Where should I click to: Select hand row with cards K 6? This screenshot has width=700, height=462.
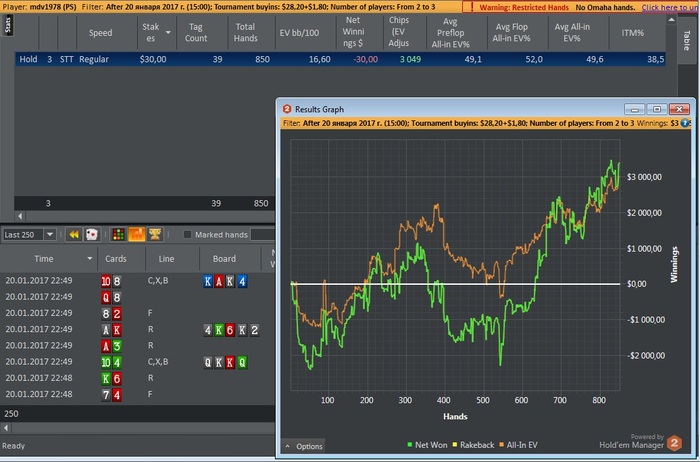138,378
